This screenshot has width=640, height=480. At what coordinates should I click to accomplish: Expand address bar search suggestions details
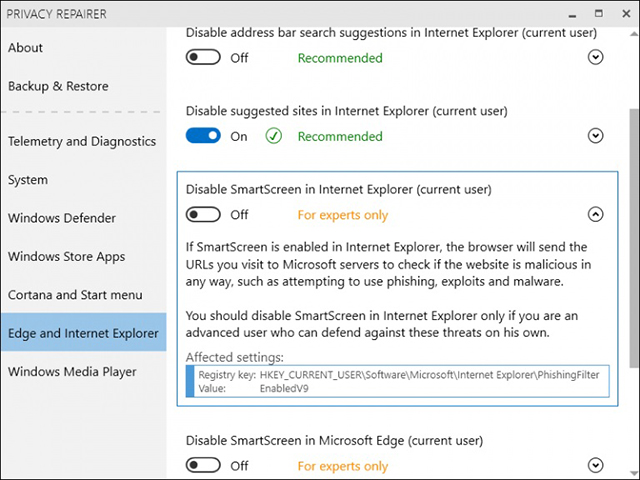pos(596,57)
